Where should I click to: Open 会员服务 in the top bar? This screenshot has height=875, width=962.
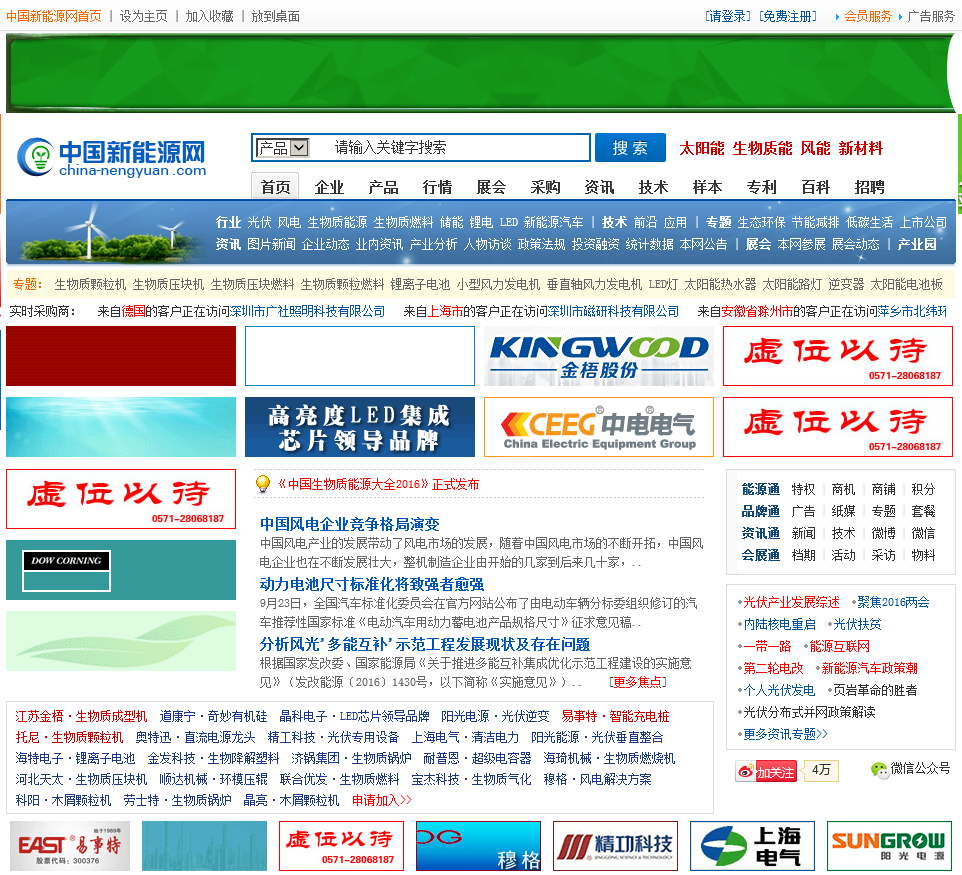pos(868,16)
